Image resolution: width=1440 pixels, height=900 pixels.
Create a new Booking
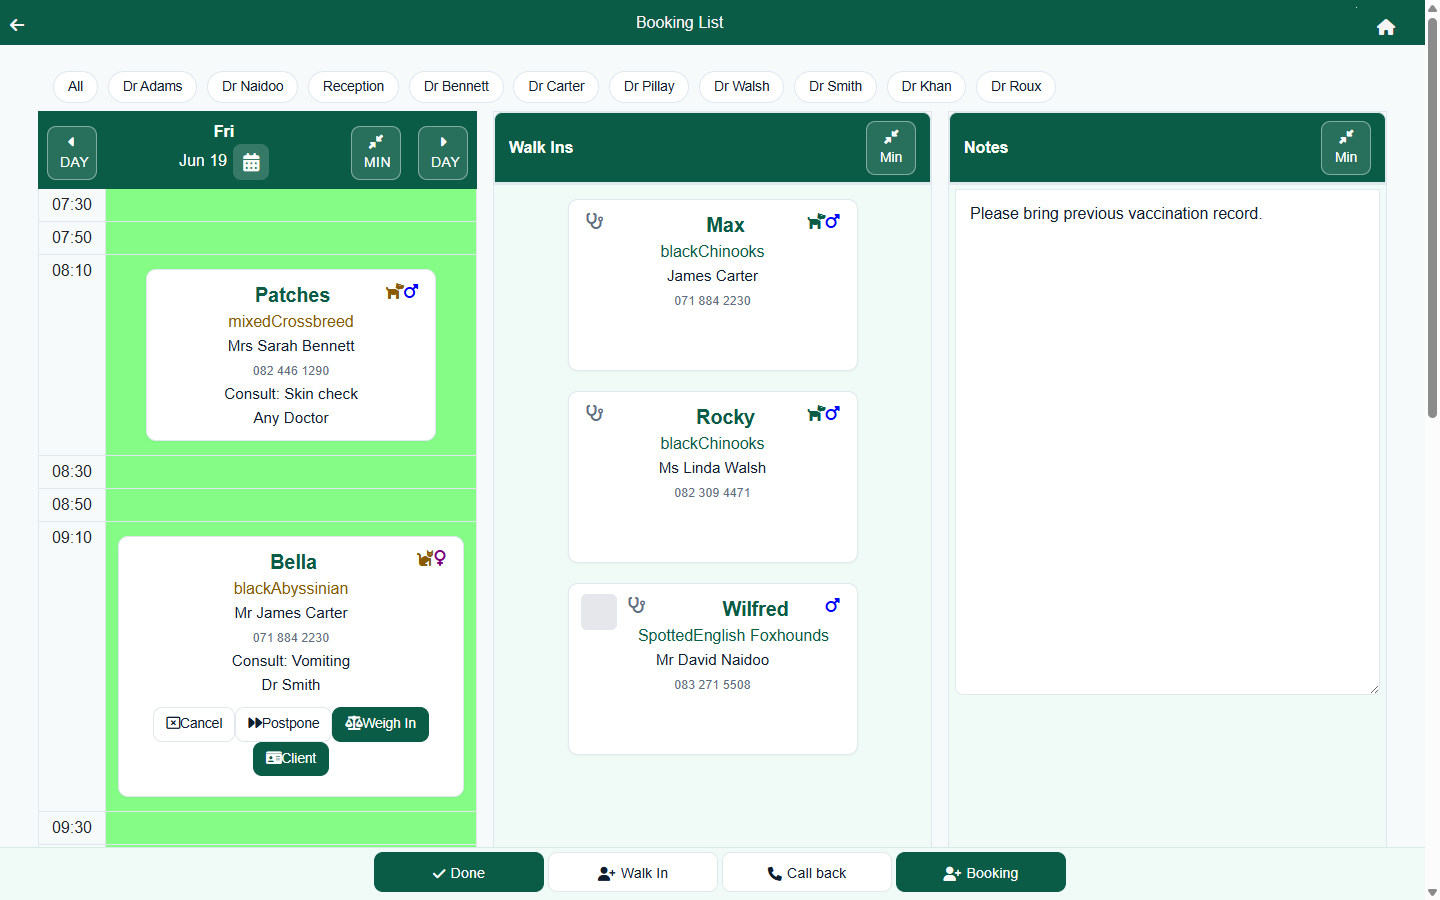point(981,872)
